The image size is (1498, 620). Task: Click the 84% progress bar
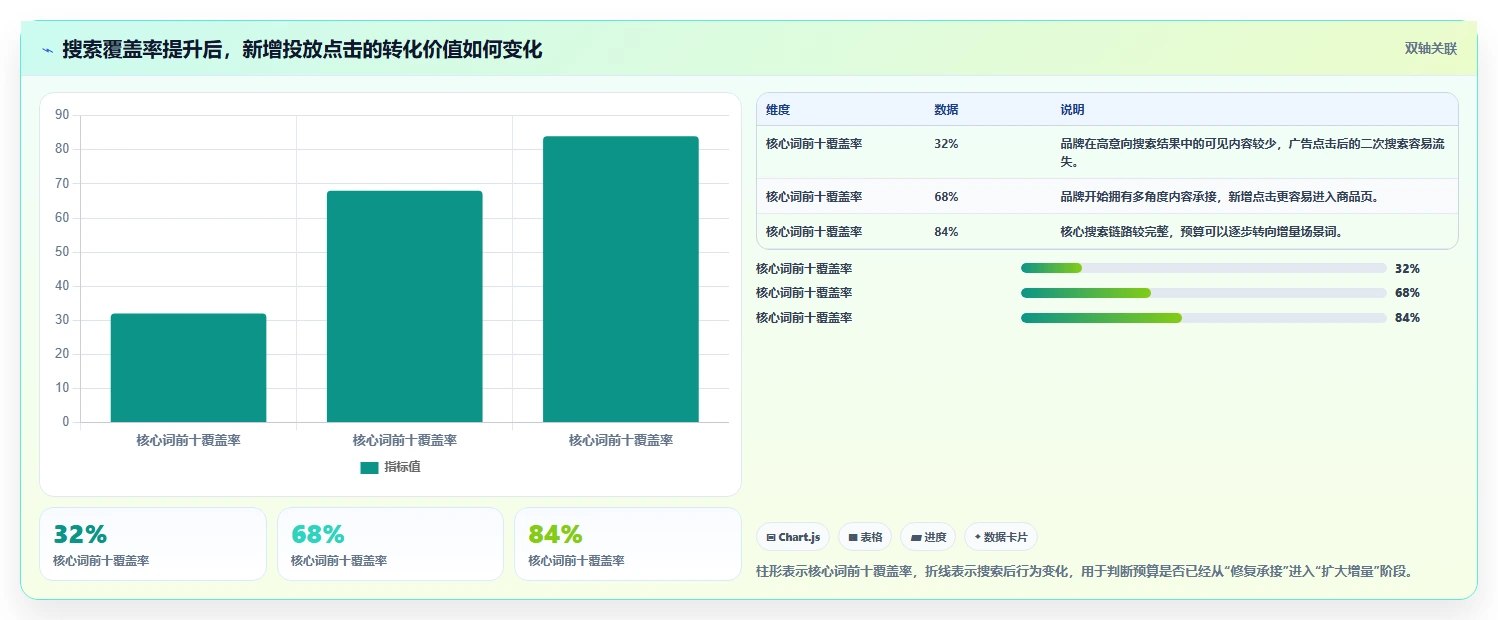(x=1203, y=318)
